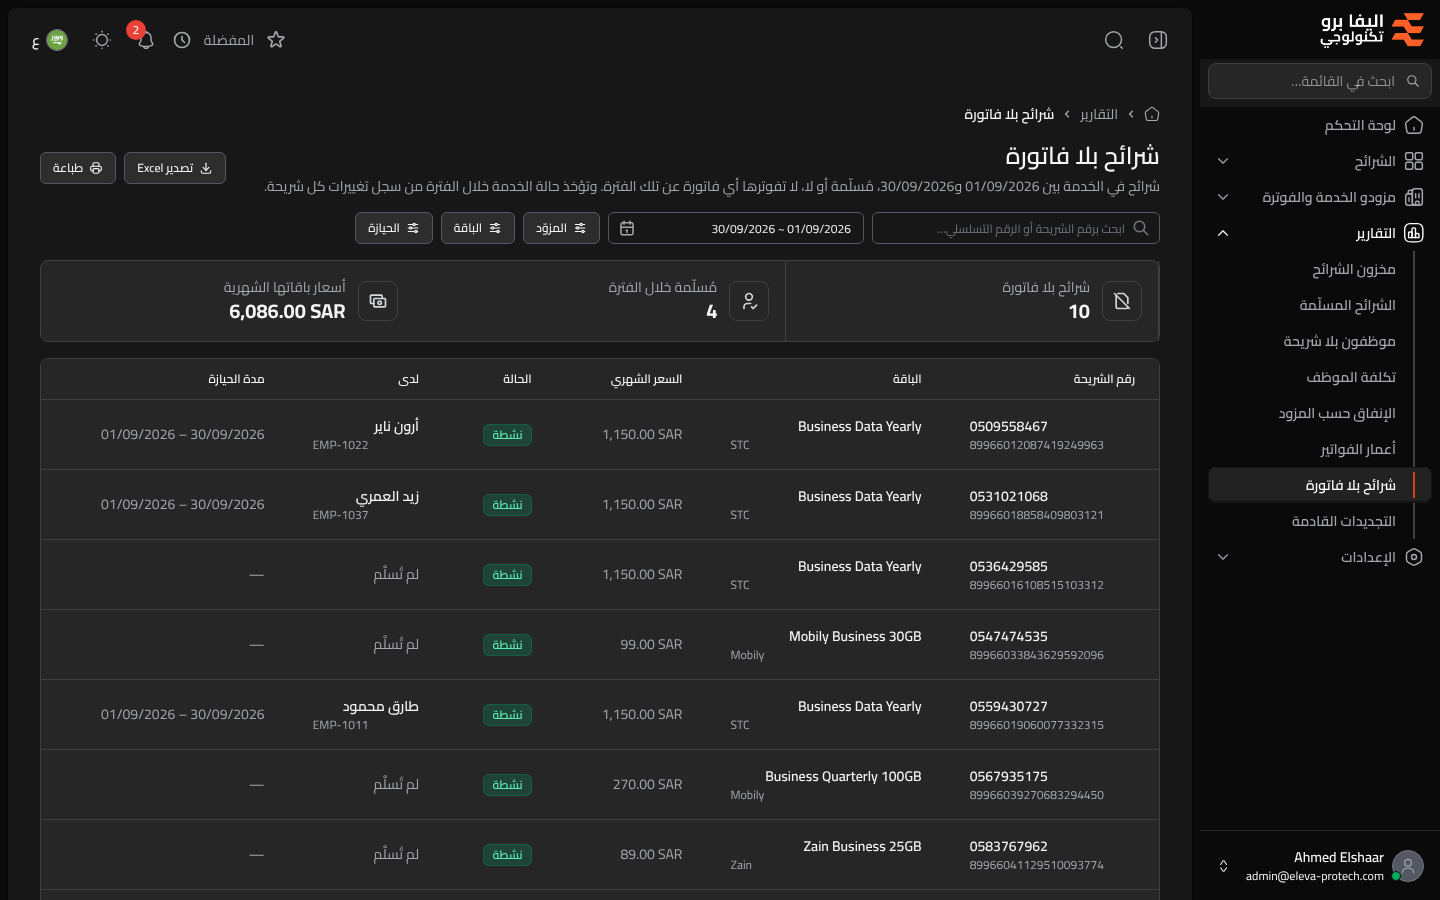Open the المزوّد provider filter
1440x900 pixels.
tap(561, 228)
